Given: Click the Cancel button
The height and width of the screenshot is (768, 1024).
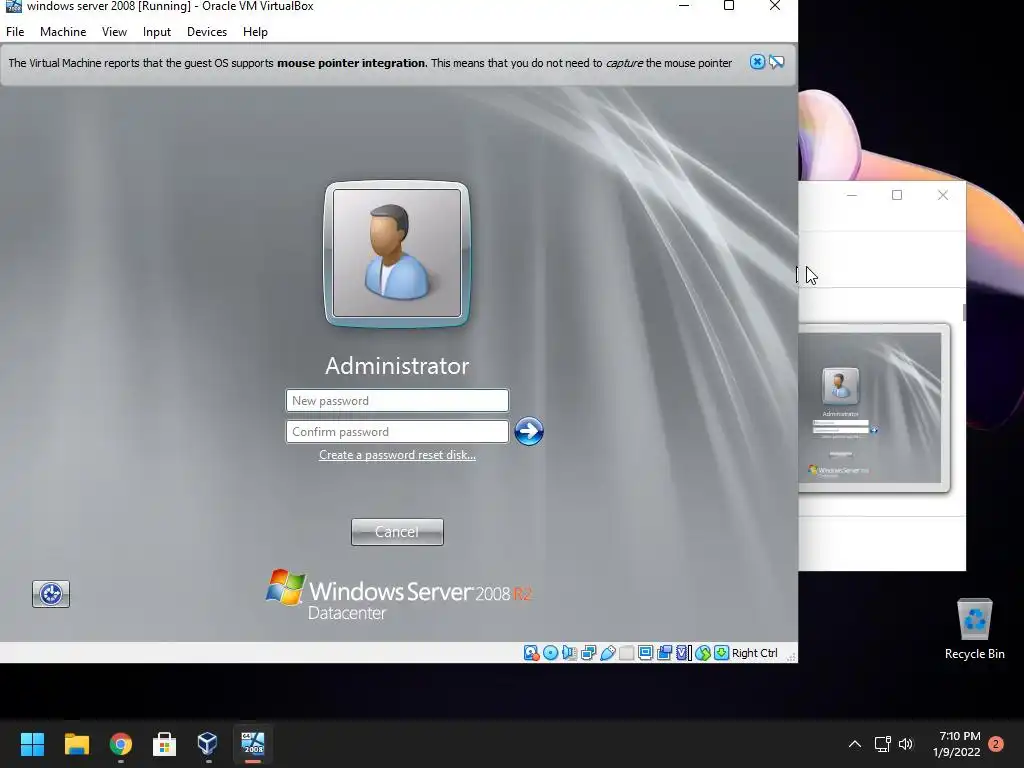Looking at the screenshot, I should tap(397, 532).
